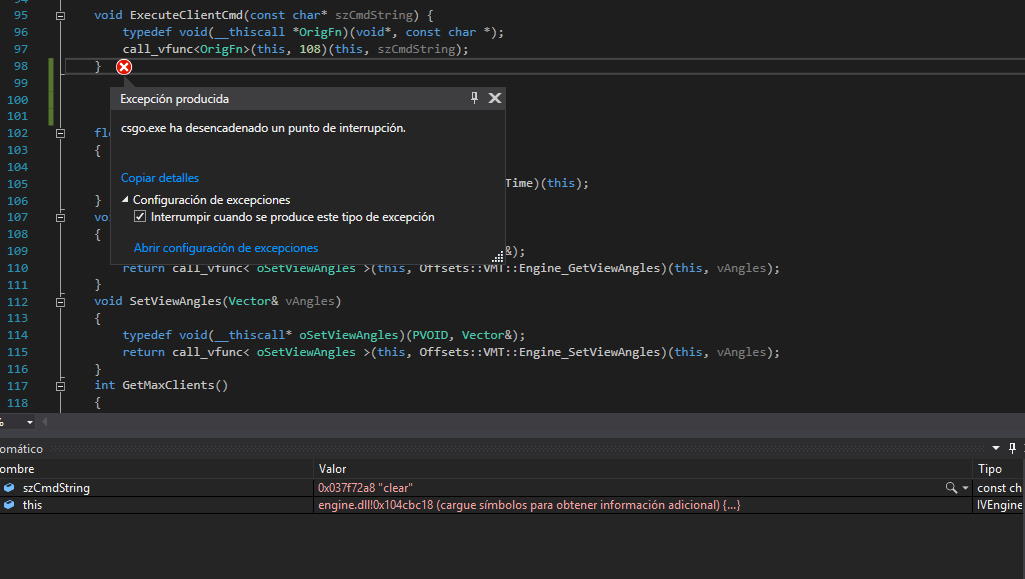1025x579 pixels.
Task: Close the Excepción producida popup
Action: (x=494, y=98)
